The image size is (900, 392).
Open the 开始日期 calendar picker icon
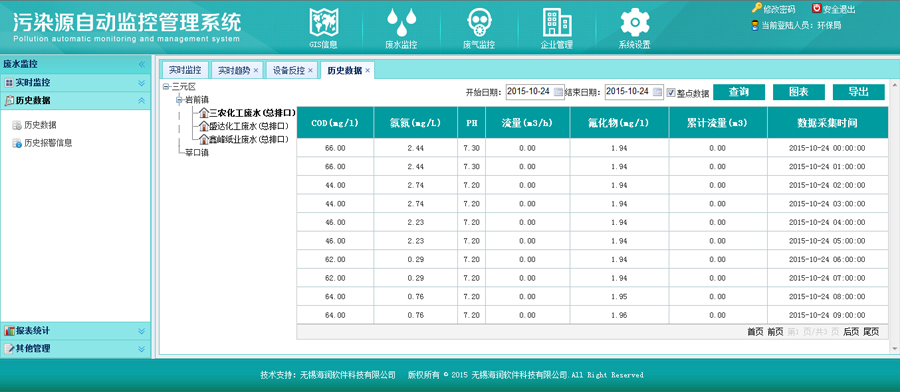coord(559,92)
